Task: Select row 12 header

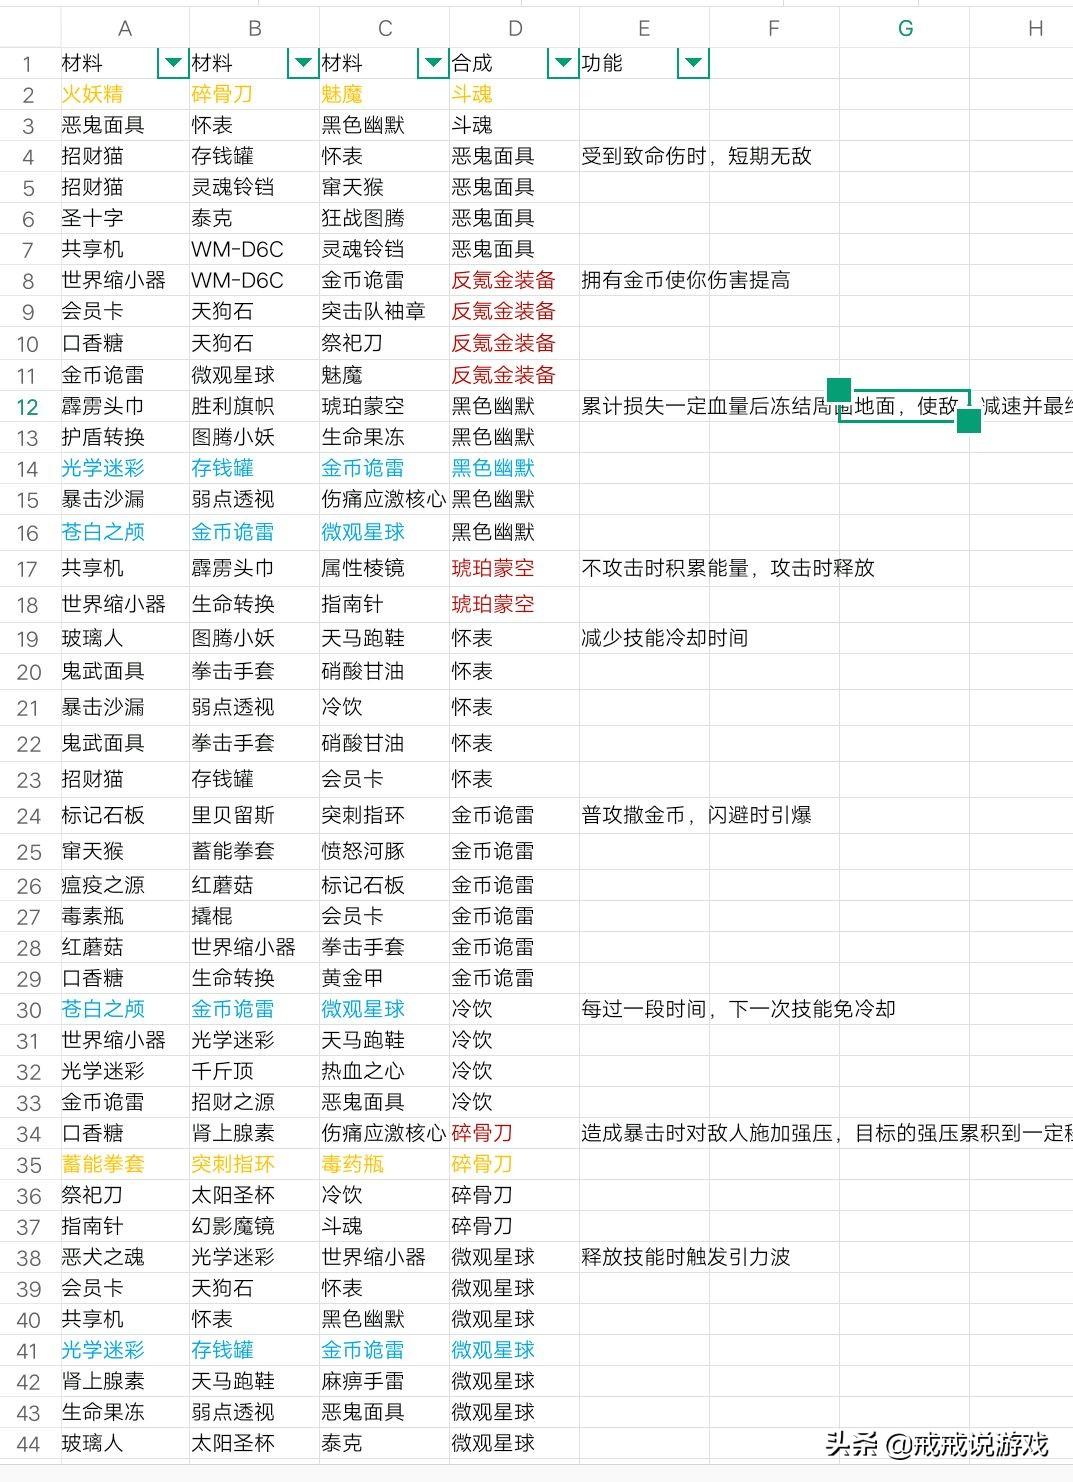Action: coord(28,407)
